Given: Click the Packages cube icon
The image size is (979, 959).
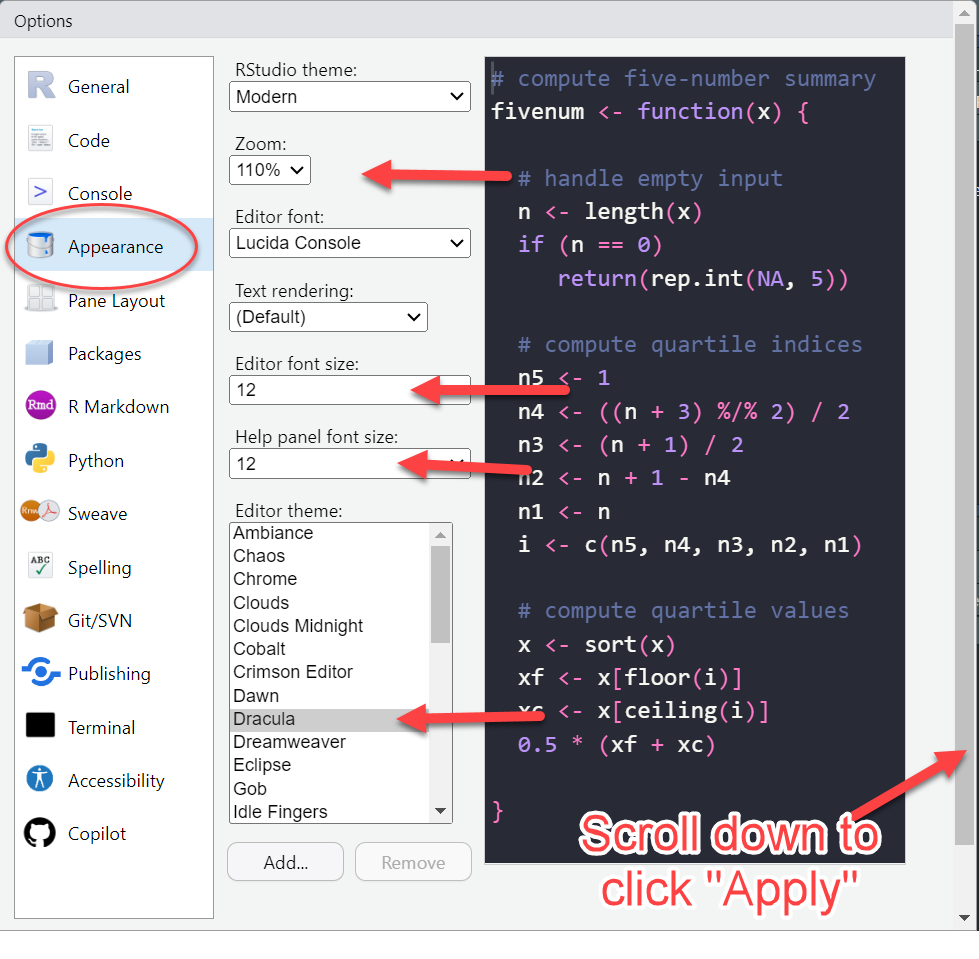Looking at the screenshot, I should pyautogui.click(x=41, y=353).
